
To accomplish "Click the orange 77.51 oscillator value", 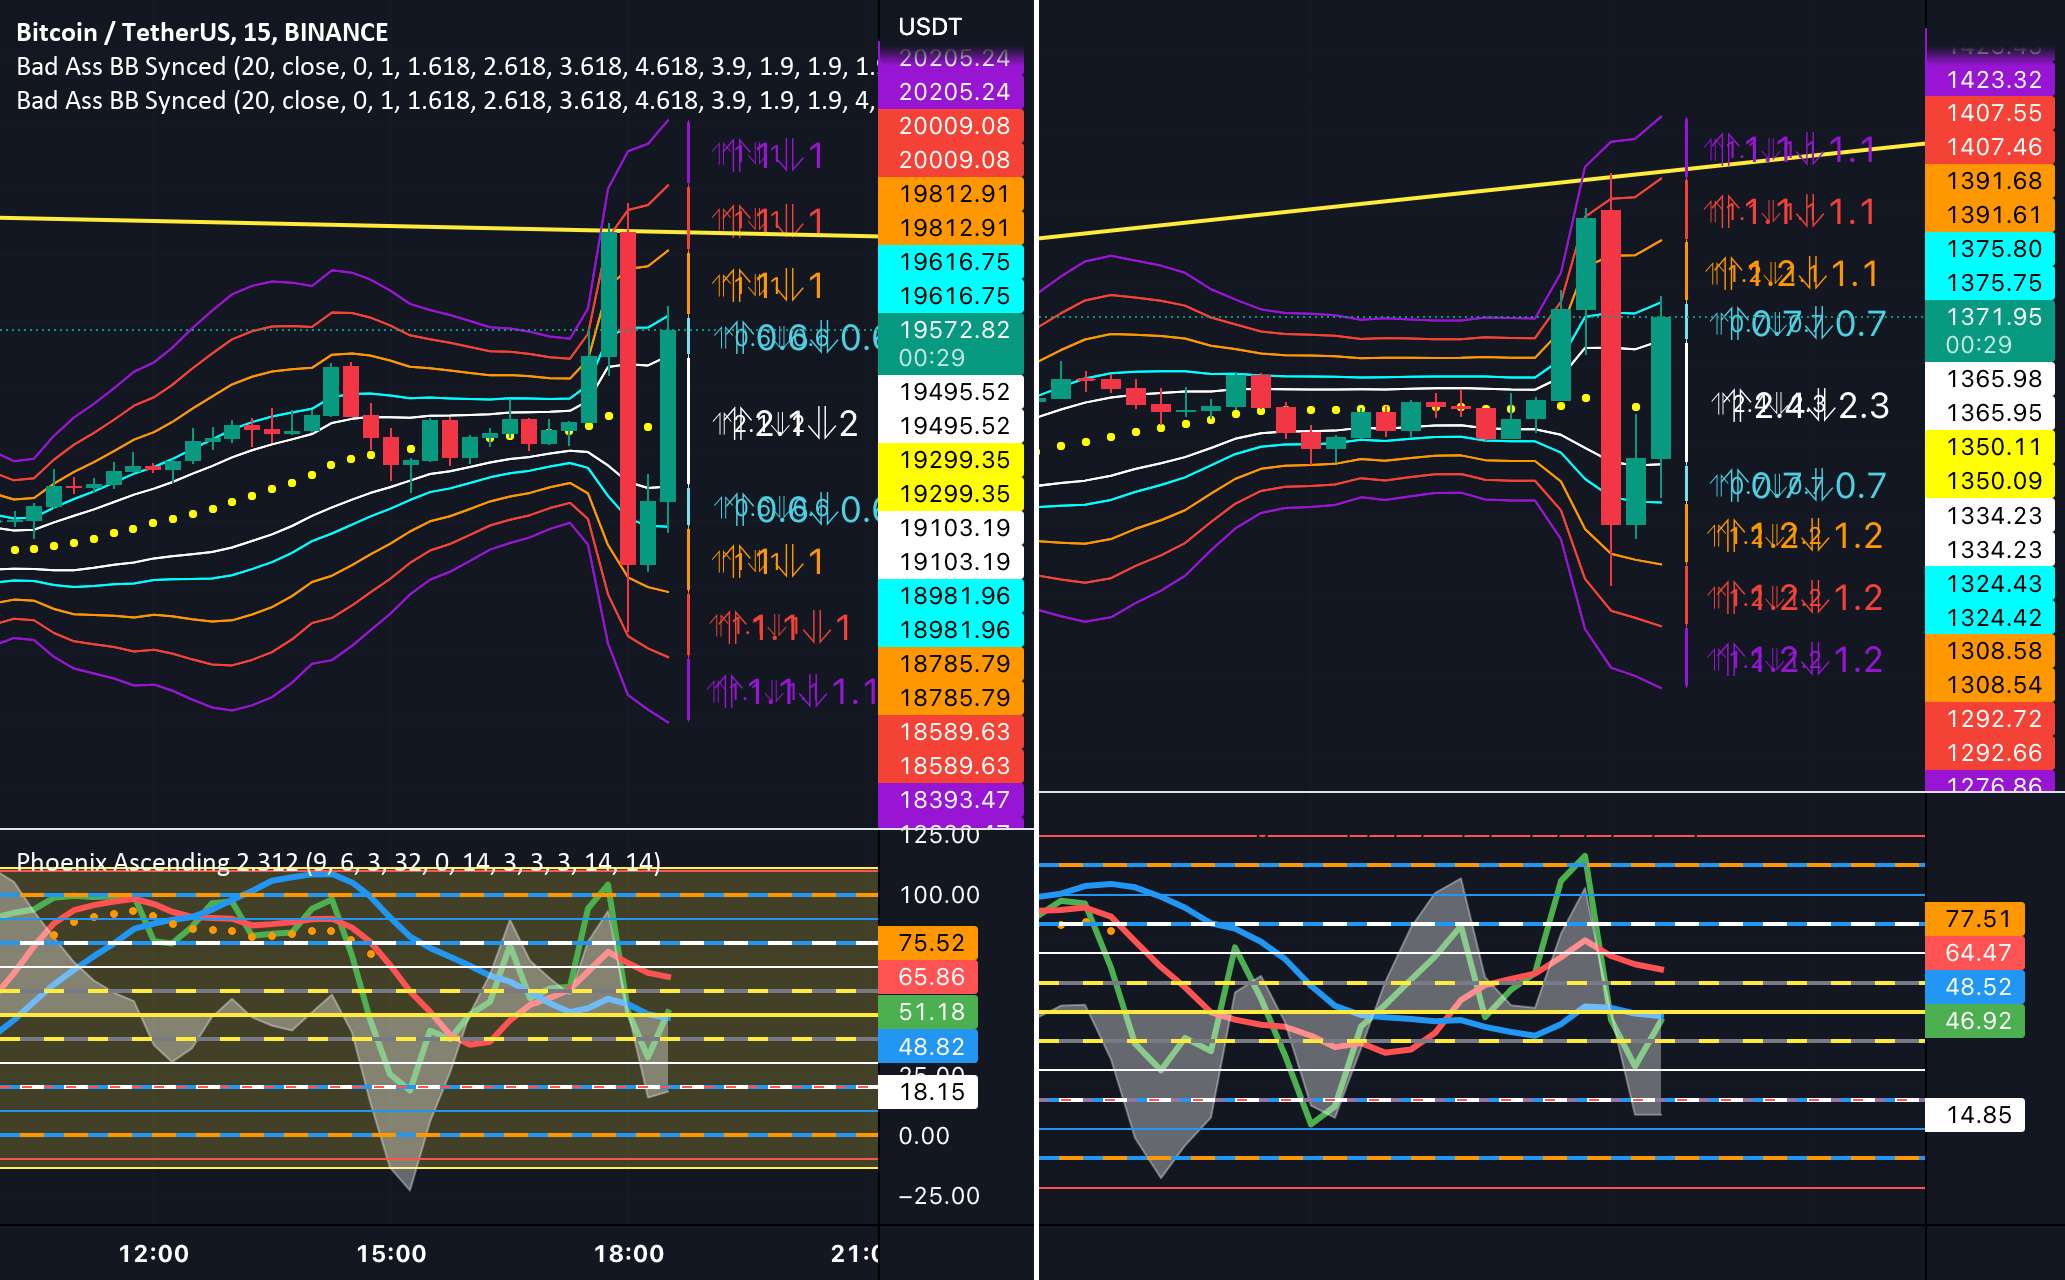I will point(1975,919).
